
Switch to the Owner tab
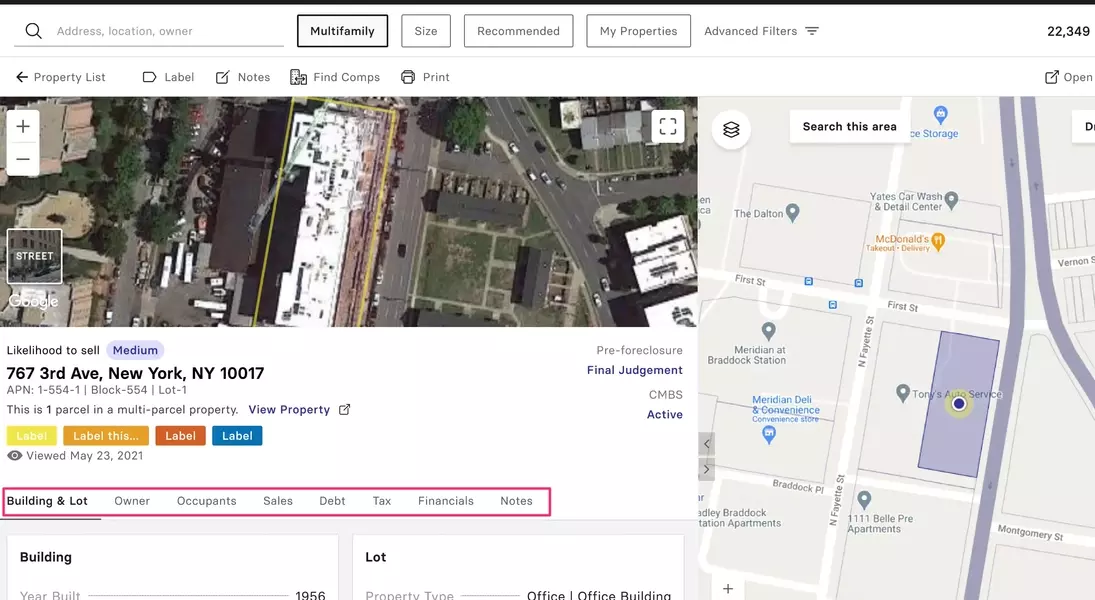(132, 501)
